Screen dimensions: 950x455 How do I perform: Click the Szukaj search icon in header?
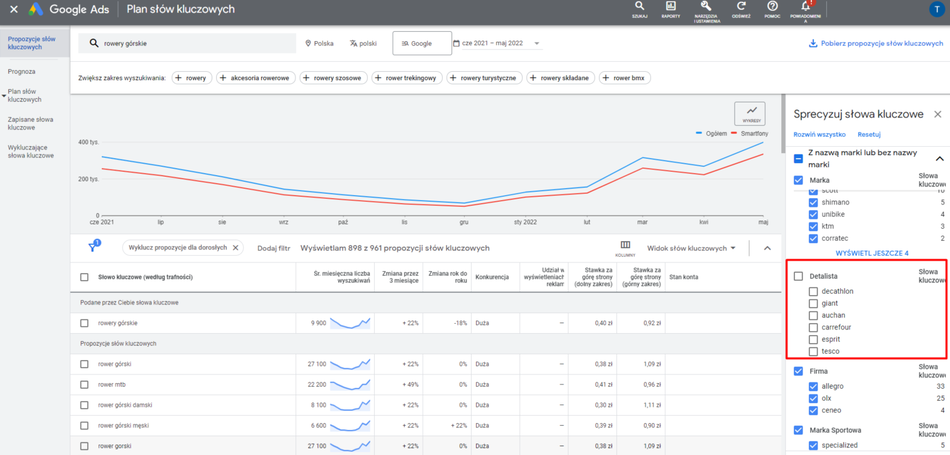pos(639,8)
